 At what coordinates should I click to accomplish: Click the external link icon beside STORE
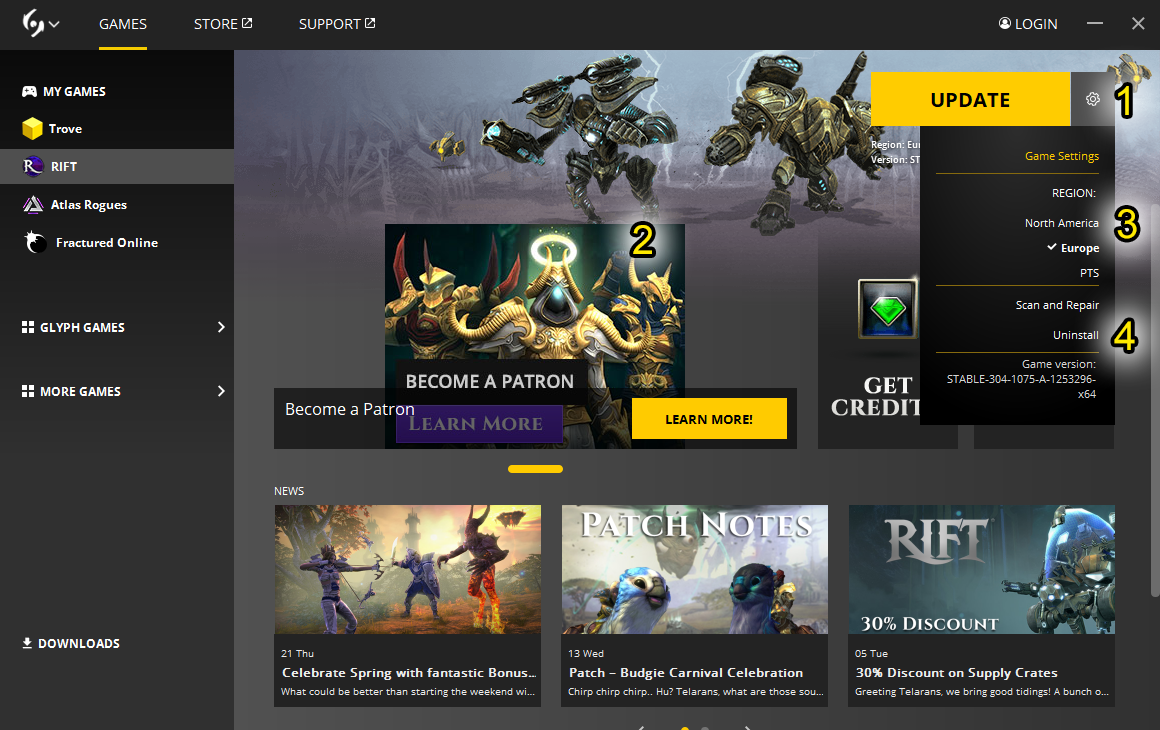pyautogui.click(x=247, y=23)
